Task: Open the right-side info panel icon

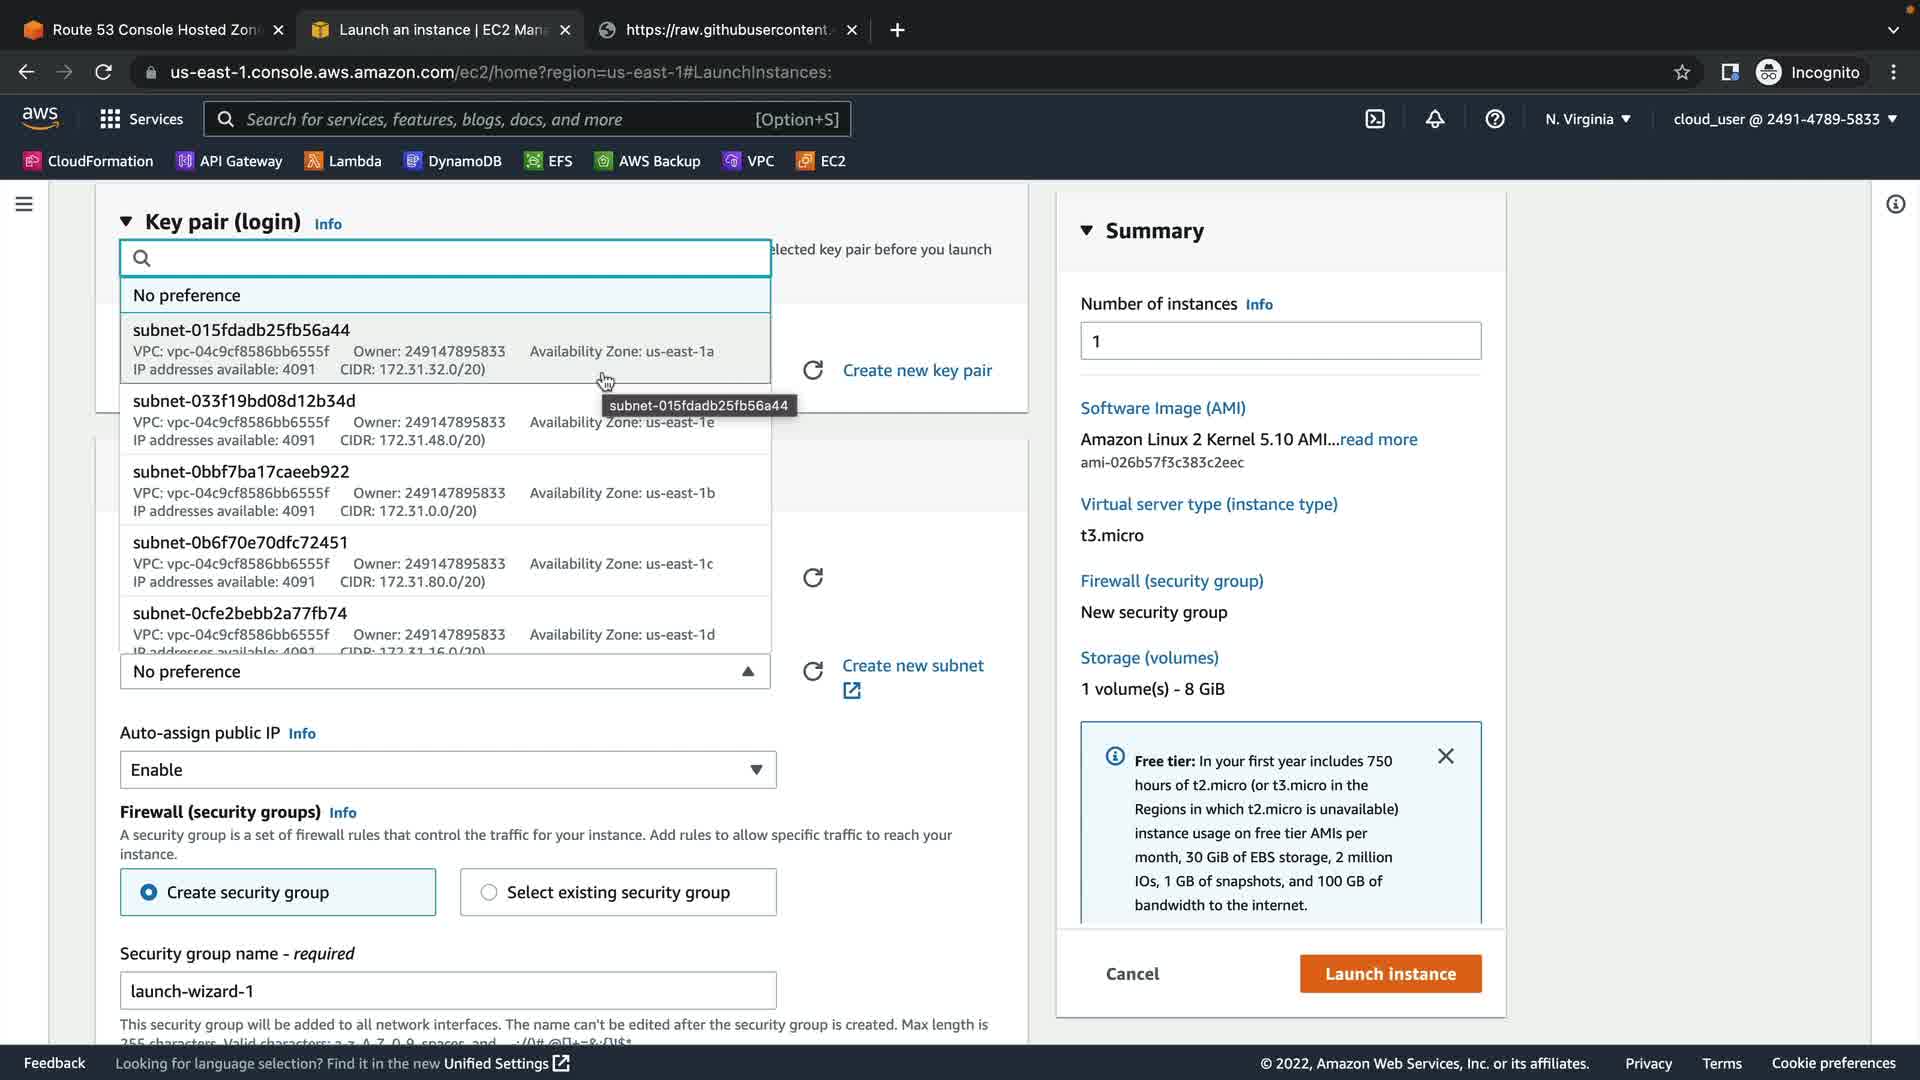Action: (x=1895, y=204)
